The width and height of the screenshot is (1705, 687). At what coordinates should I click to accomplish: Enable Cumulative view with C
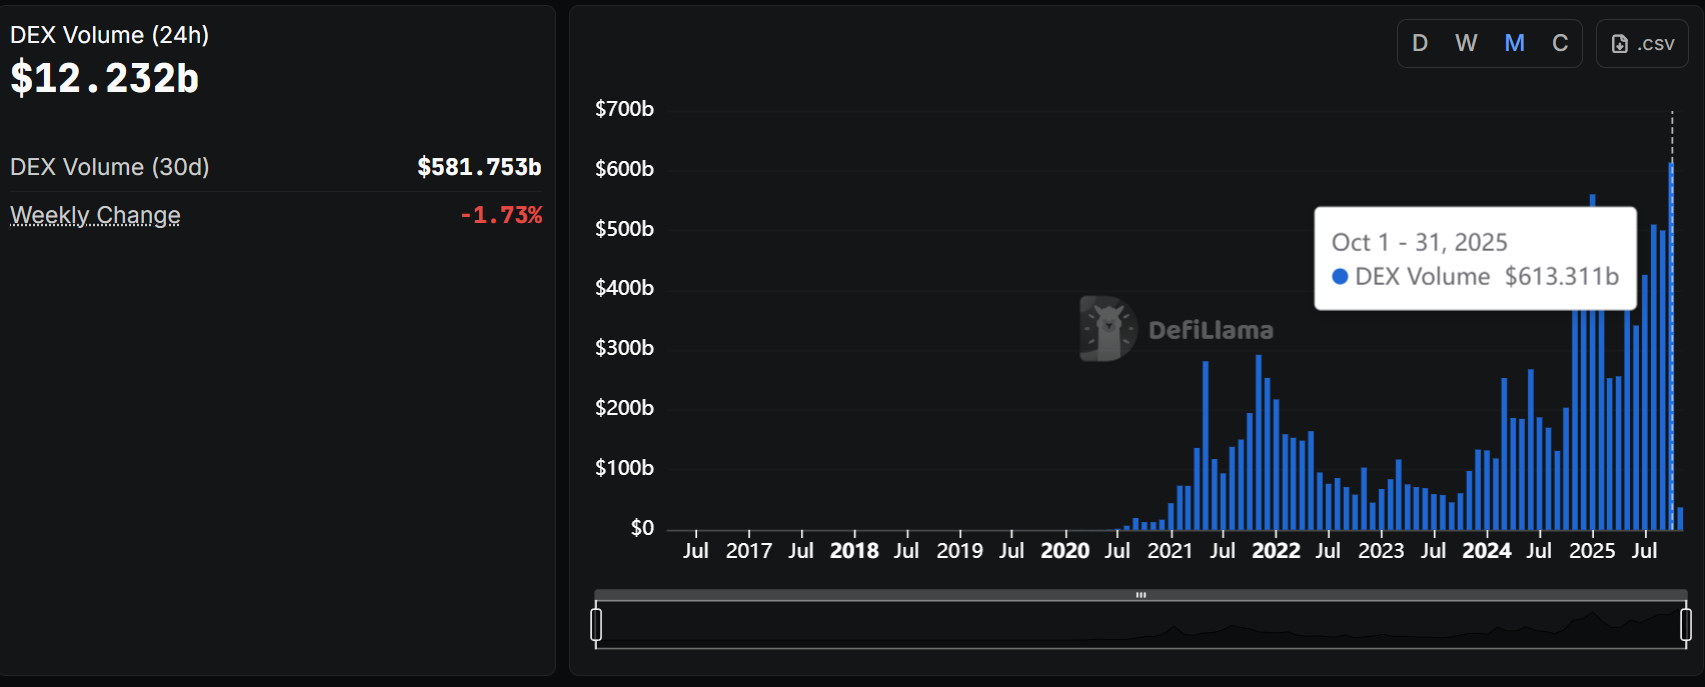point(1560,44)
